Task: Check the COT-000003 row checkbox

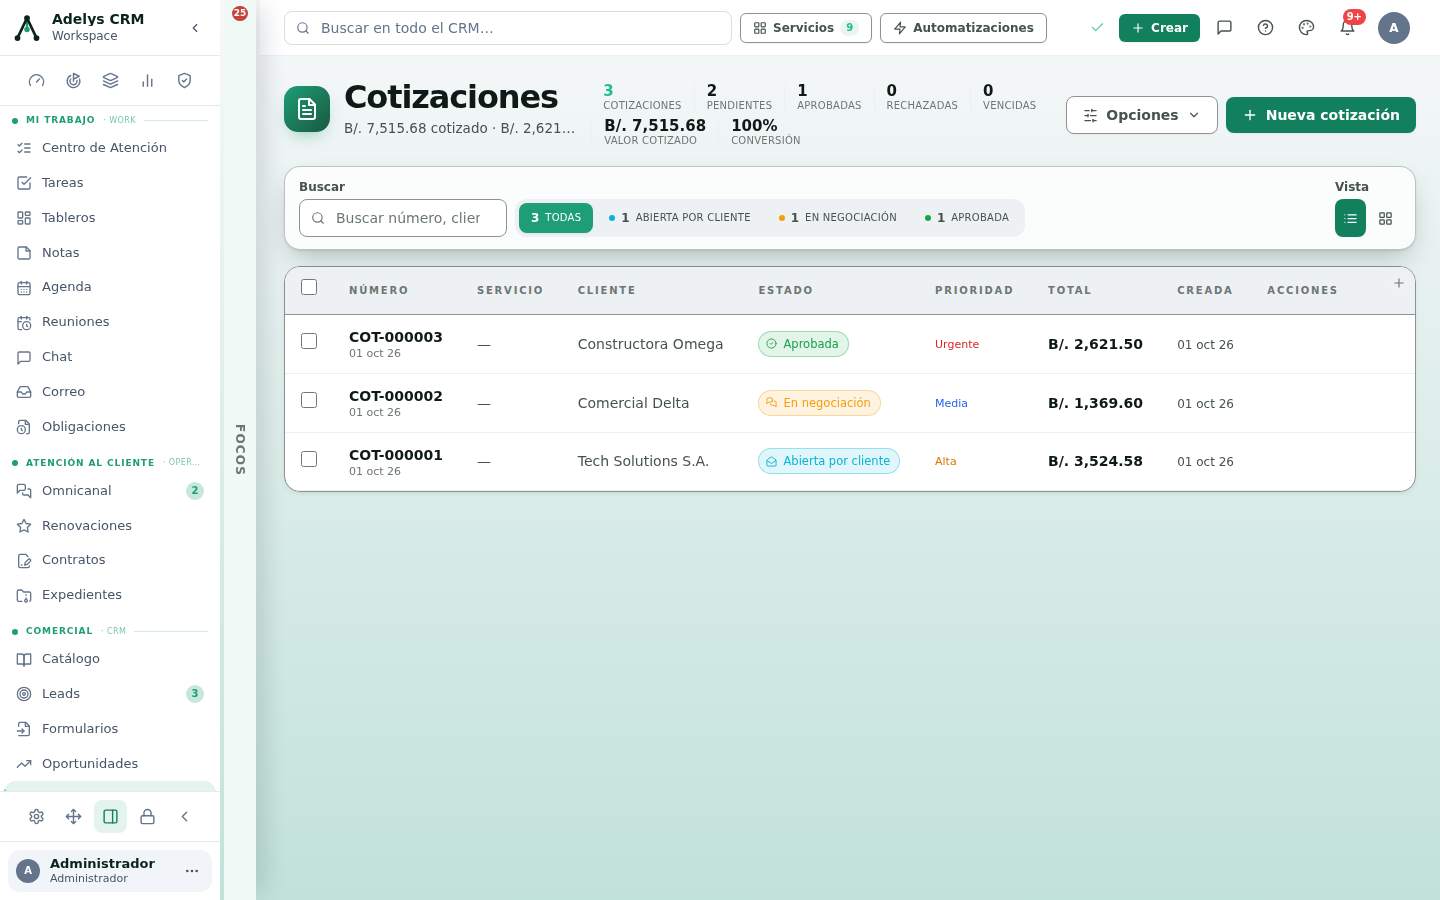Action: tap(309, 341)
